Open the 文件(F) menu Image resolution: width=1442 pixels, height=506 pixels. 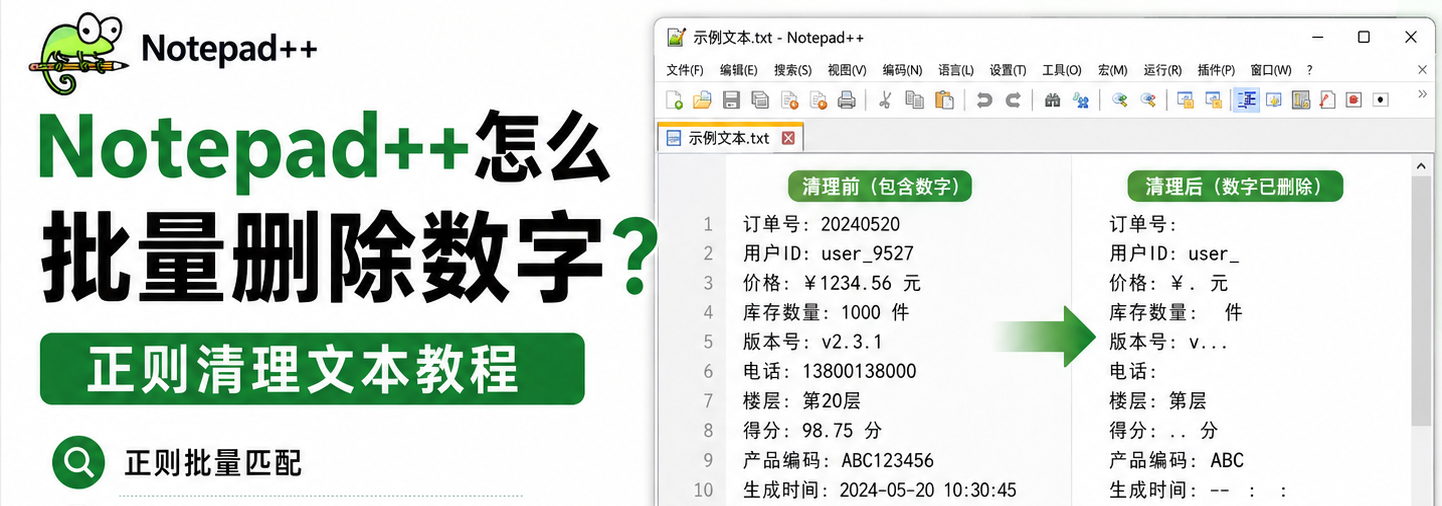(x=685, y=70)
